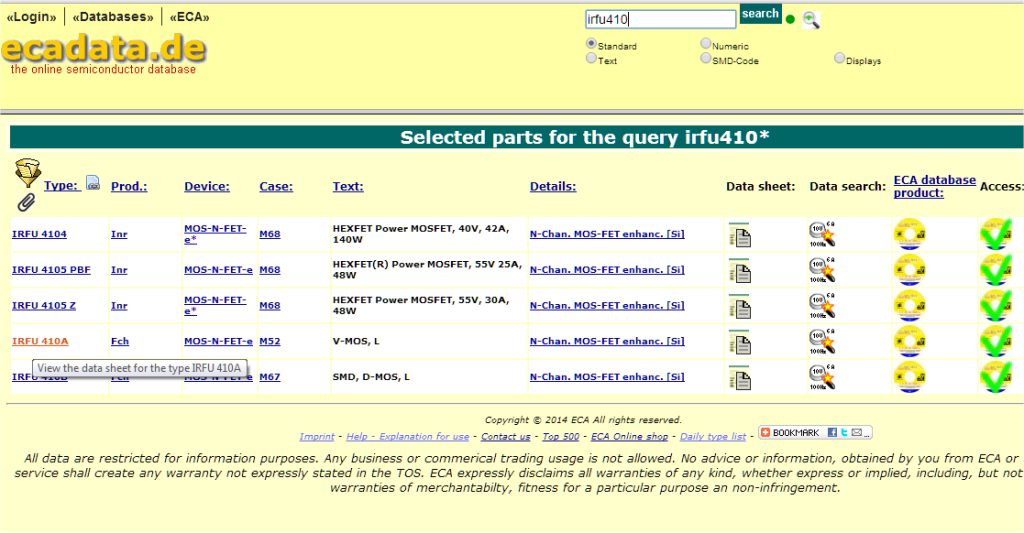Viewport: 1024px width, 533px height.
Task: Click the BOOKMARK share button
Action: (815, 432)
